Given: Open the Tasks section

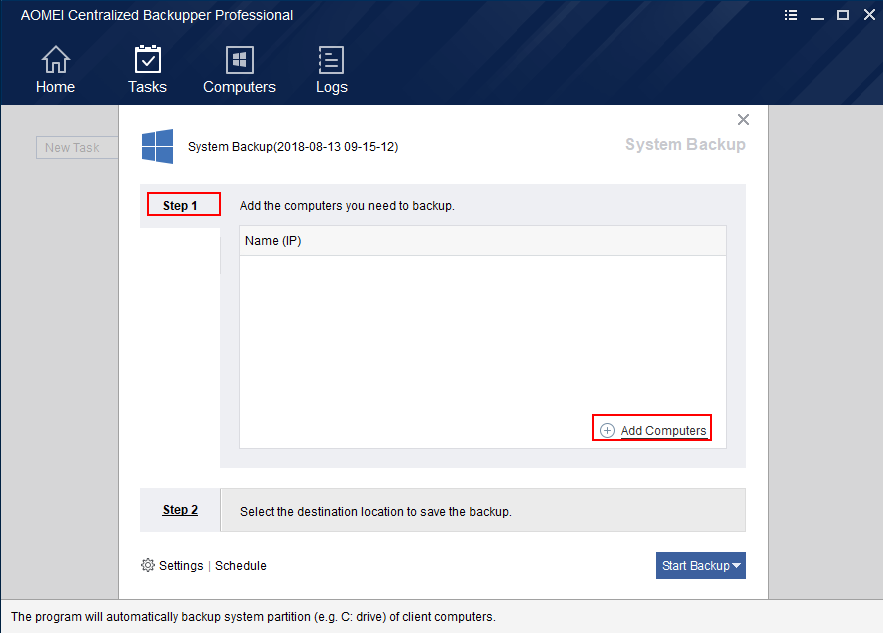Looking at the screenshot, I should (148, 70).
